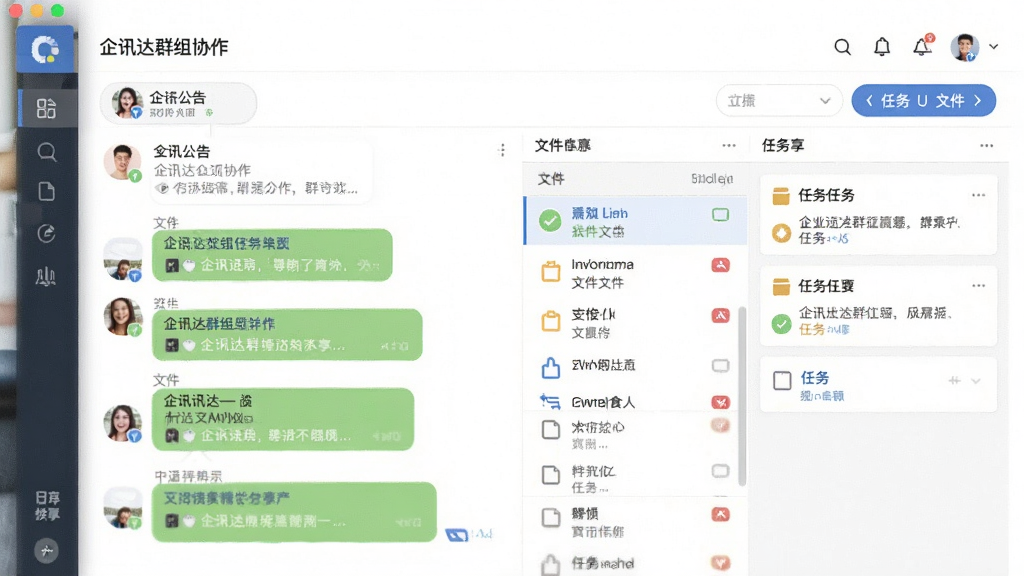
Task: Click the blue thumbs-up file icon
Action: (x=551, y=368)
